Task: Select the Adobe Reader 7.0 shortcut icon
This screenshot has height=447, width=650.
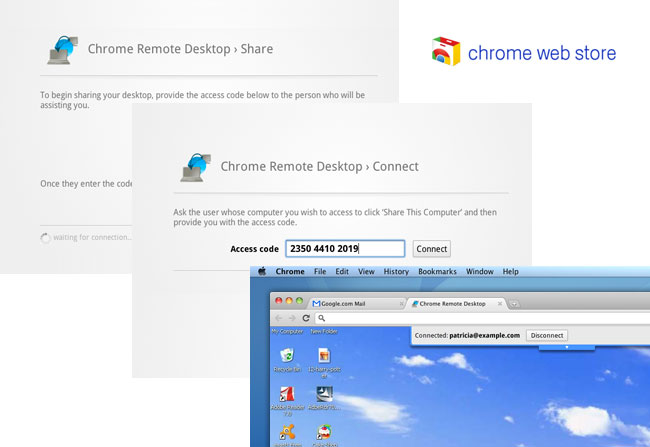Action: click(287, 394)
